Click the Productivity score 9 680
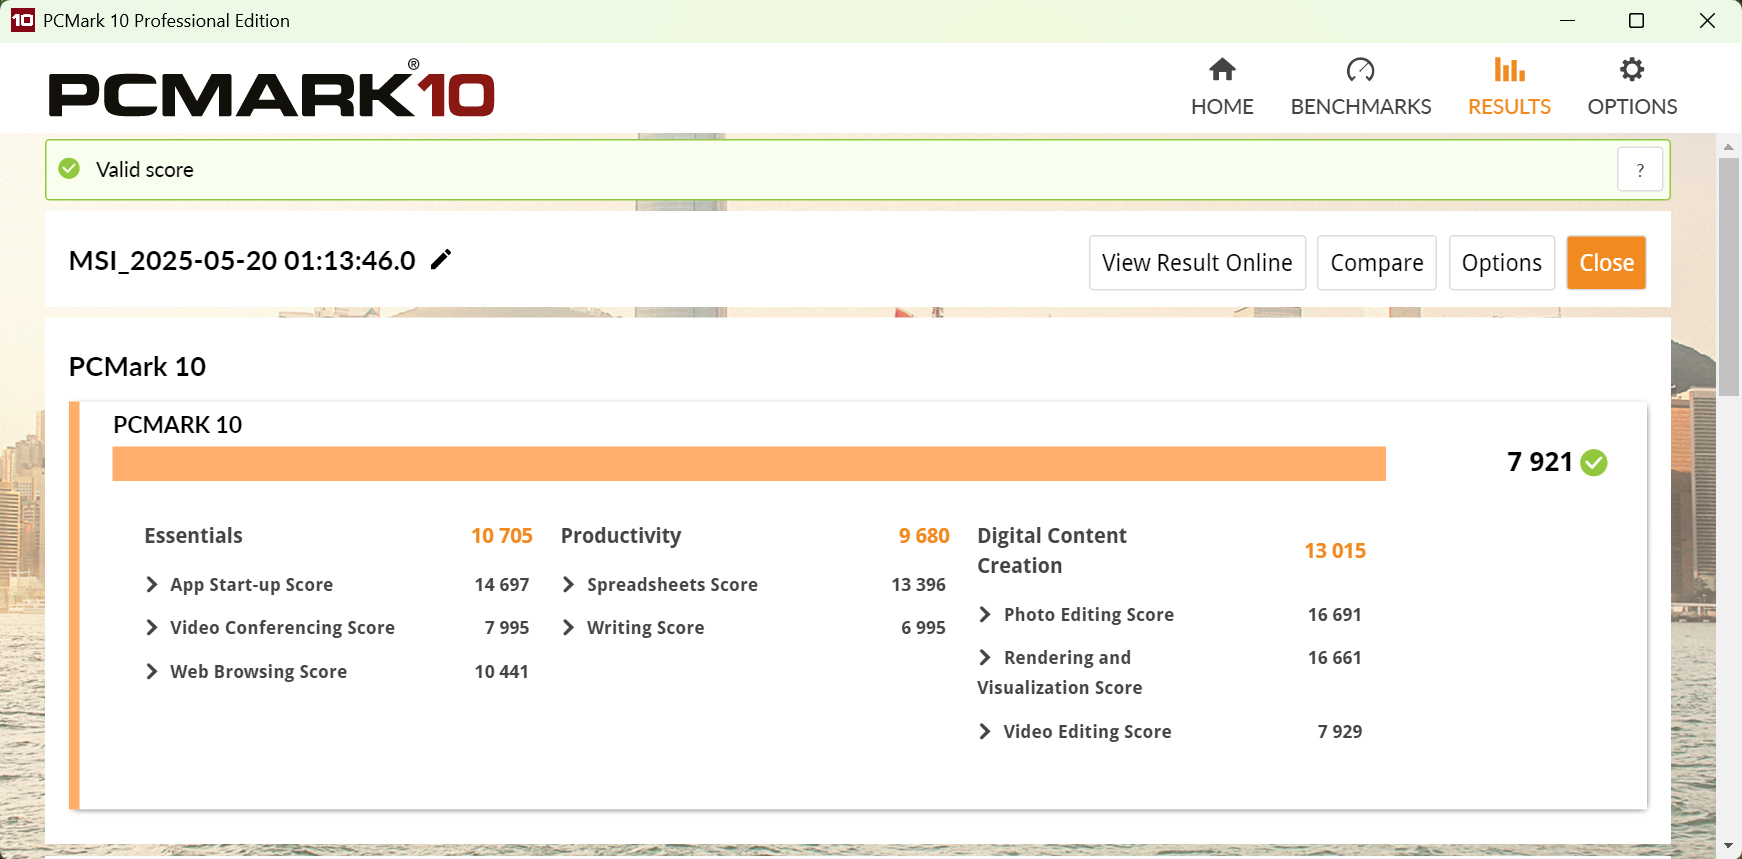This screenshot has height=859, width=1742. coord(924,536)
